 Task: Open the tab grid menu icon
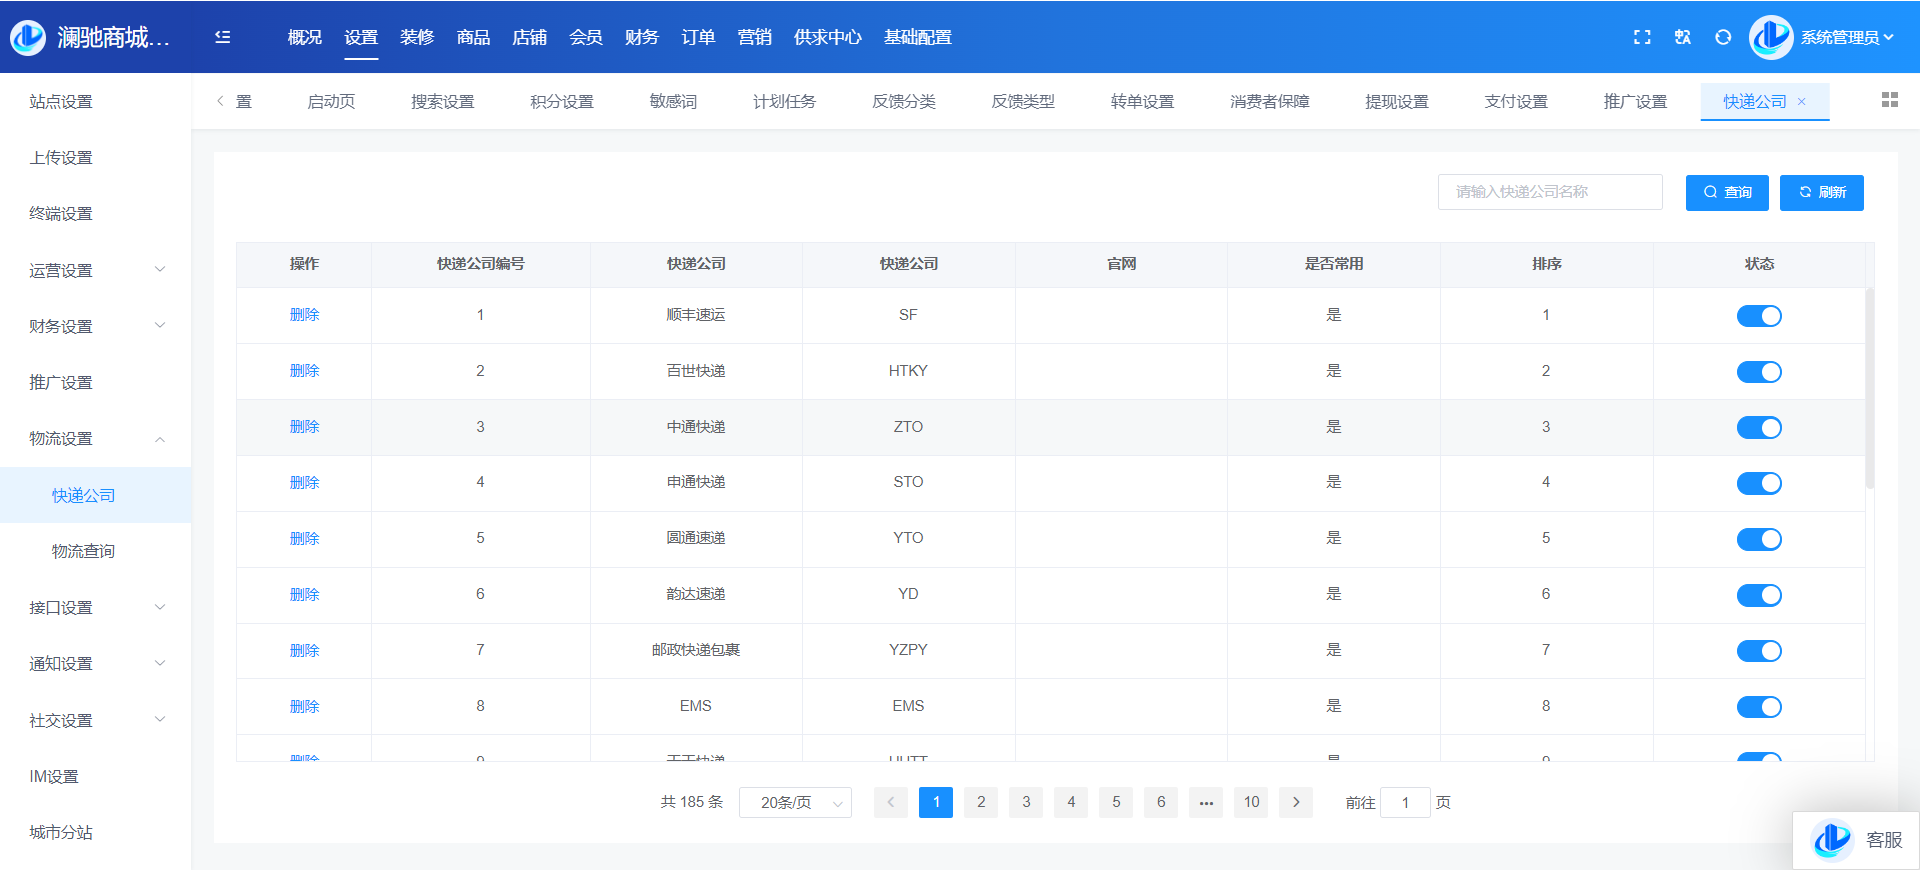pyautogui.click(x=1889, y=100)
